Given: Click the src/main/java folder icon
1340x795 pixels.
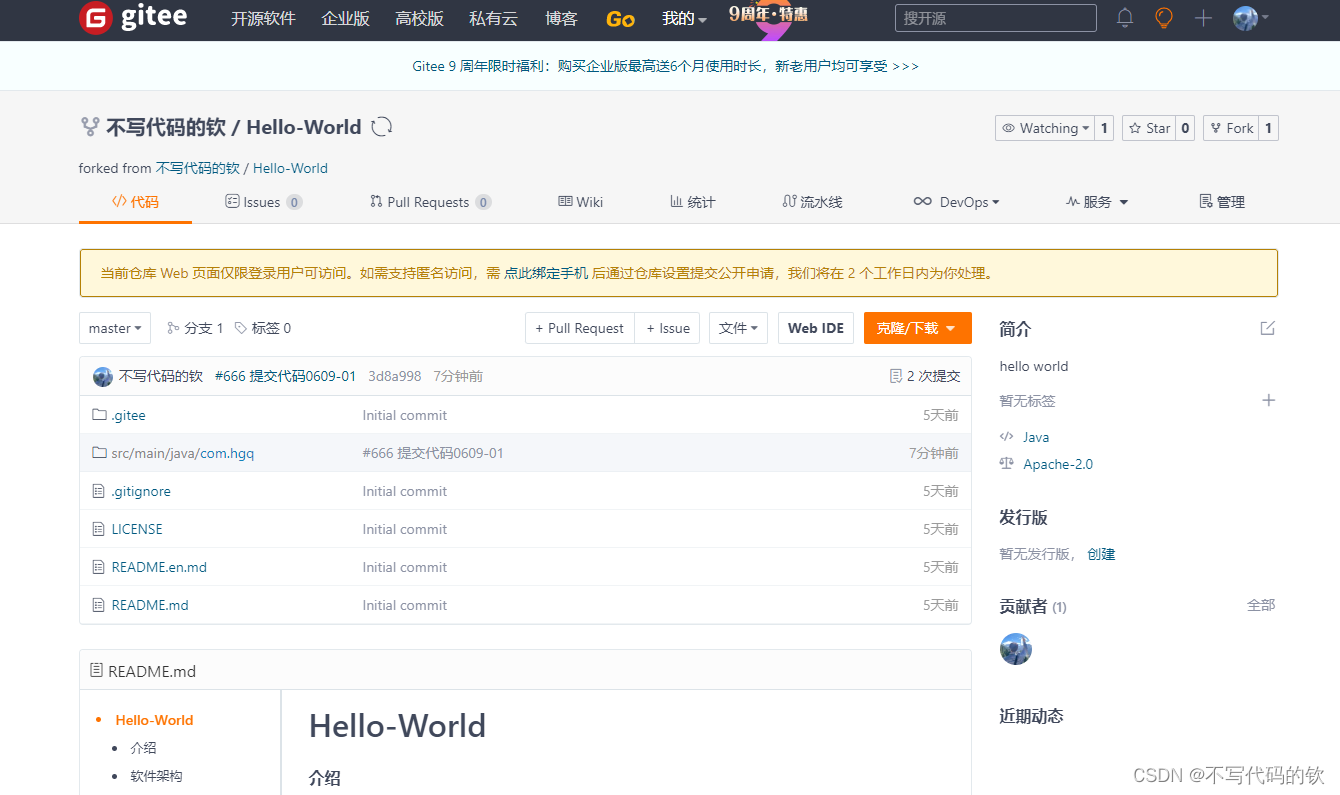Looking at the screenshot, I should [99, 453].
